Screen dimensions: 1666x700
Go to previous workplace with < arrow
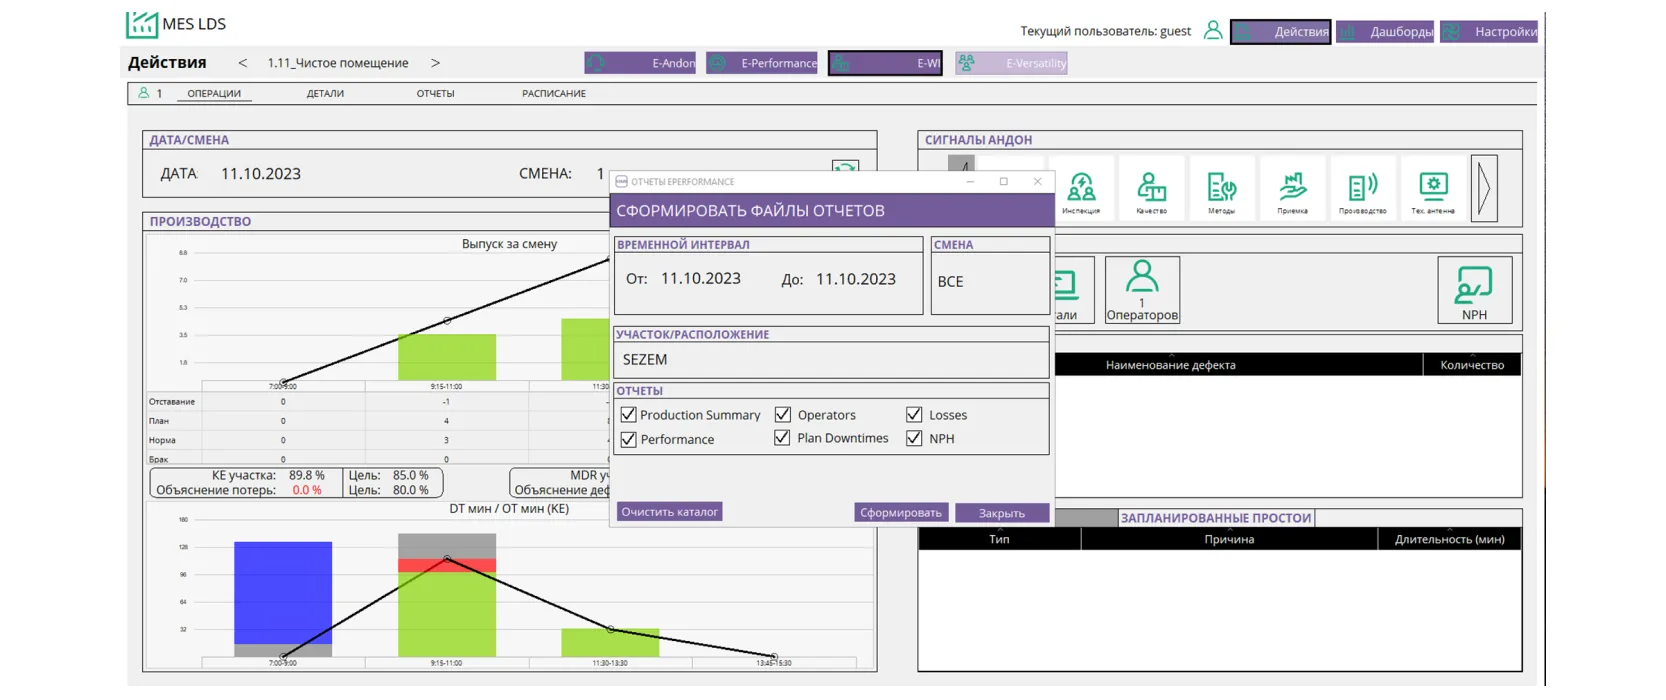242,63
